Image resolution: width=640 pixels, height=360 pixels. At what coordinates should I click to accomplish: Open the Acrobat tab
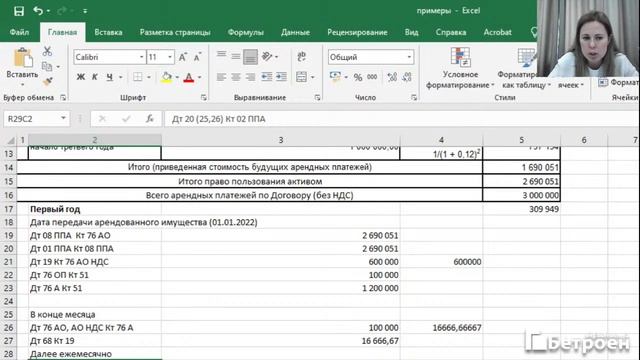pos(497,32)
